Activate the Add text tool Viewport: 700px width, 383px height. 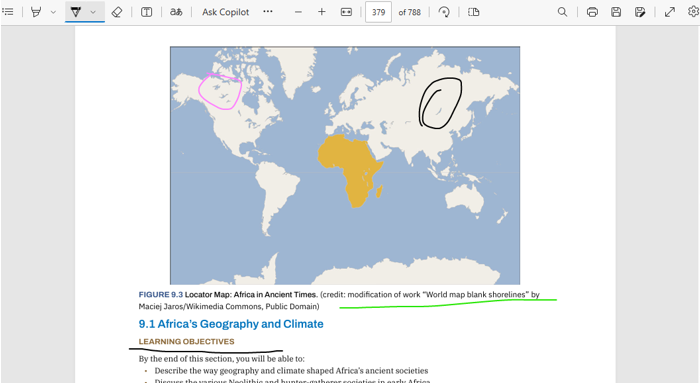click(x=146, y=12)
